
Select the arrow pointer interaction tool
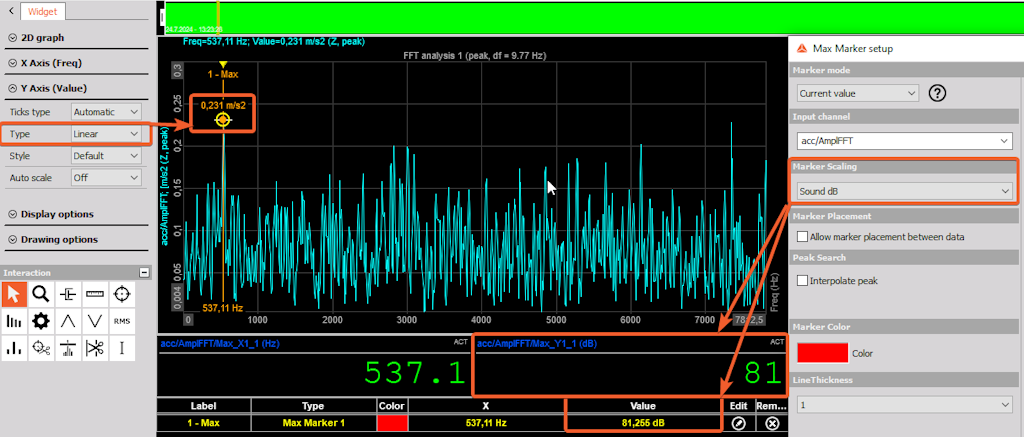pos(14,295)
